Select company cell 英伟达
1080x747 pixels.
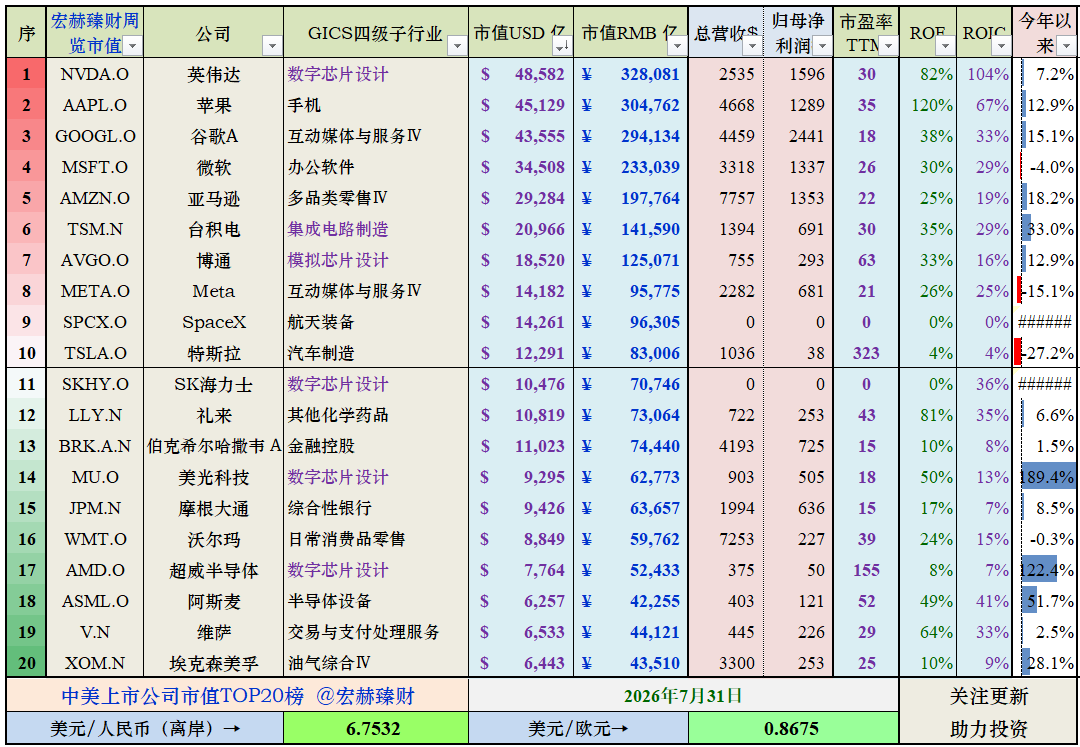[x=214, y=74]
